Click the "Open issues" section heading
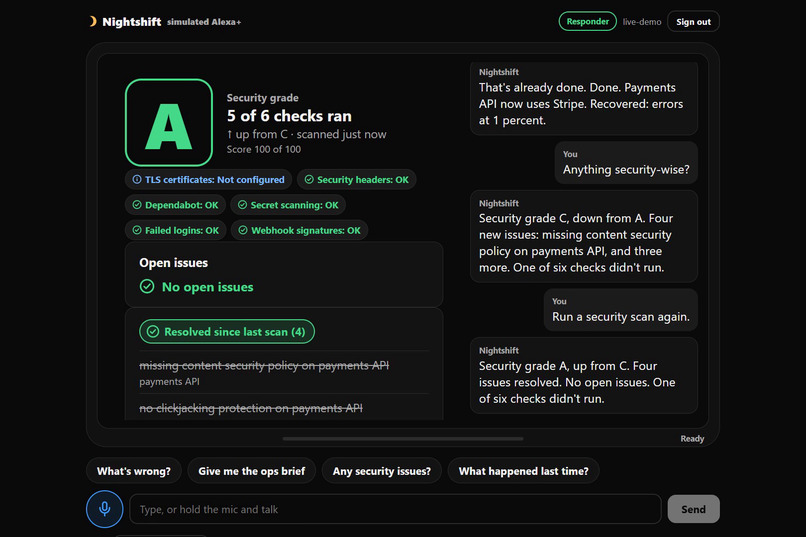 tap(173, 263)
